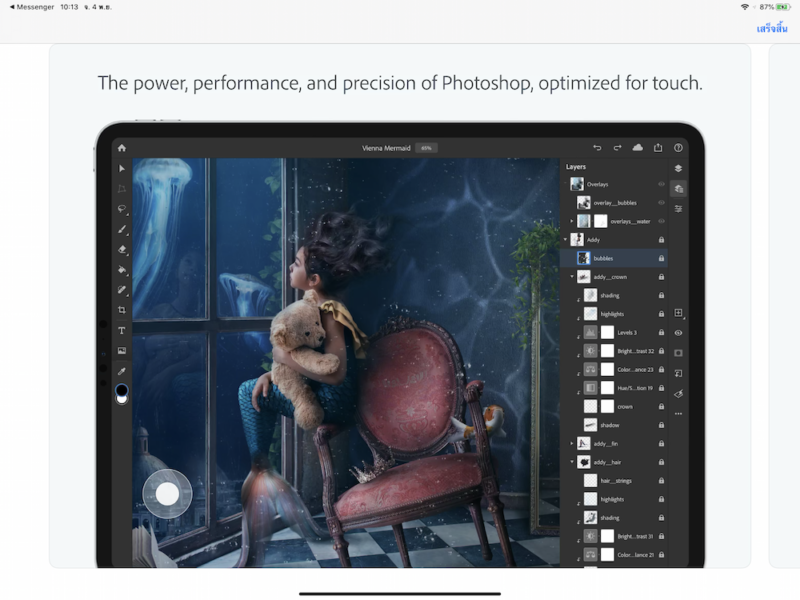This screenshot has height=600, width=800.
Task: Select the Type tool
Action: coord(122,330)
